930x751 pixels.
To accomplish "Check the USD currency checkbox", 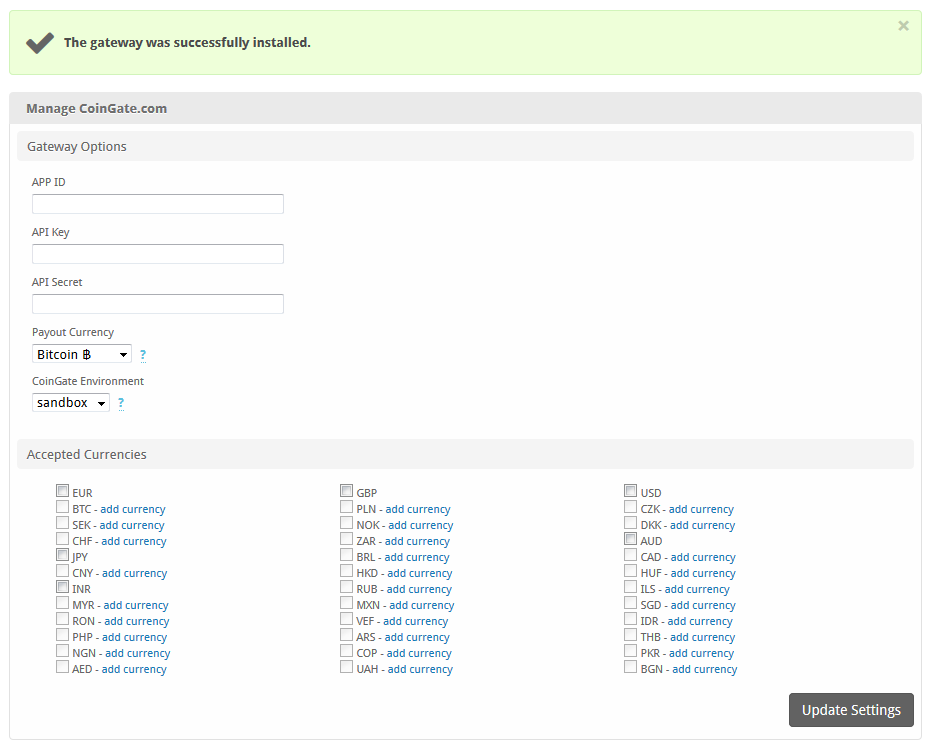I will pos(631,491).
